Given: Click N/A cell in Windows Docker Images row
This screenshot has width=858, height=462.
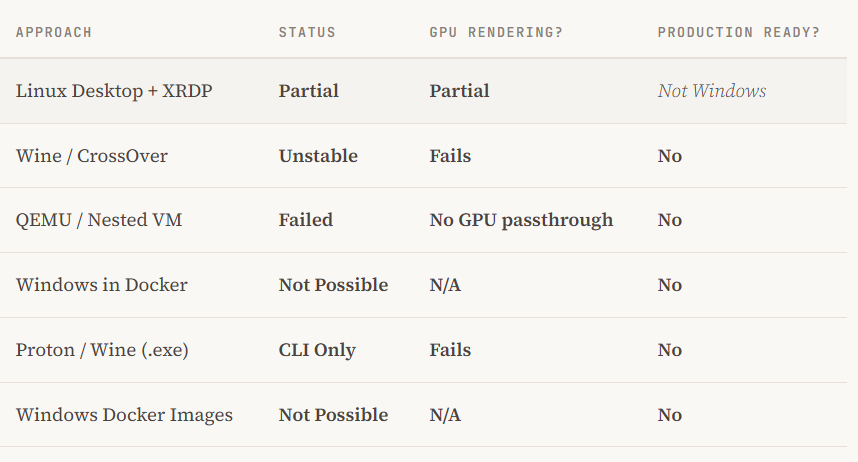Looking at the screenshot, I should click(x=445, y=415).
